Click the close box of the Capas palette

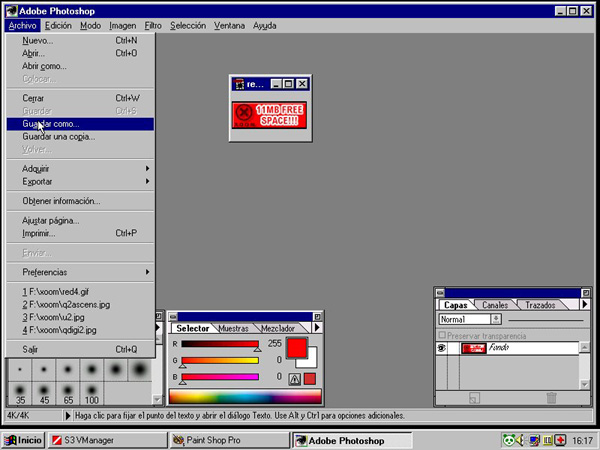[440, 293]
